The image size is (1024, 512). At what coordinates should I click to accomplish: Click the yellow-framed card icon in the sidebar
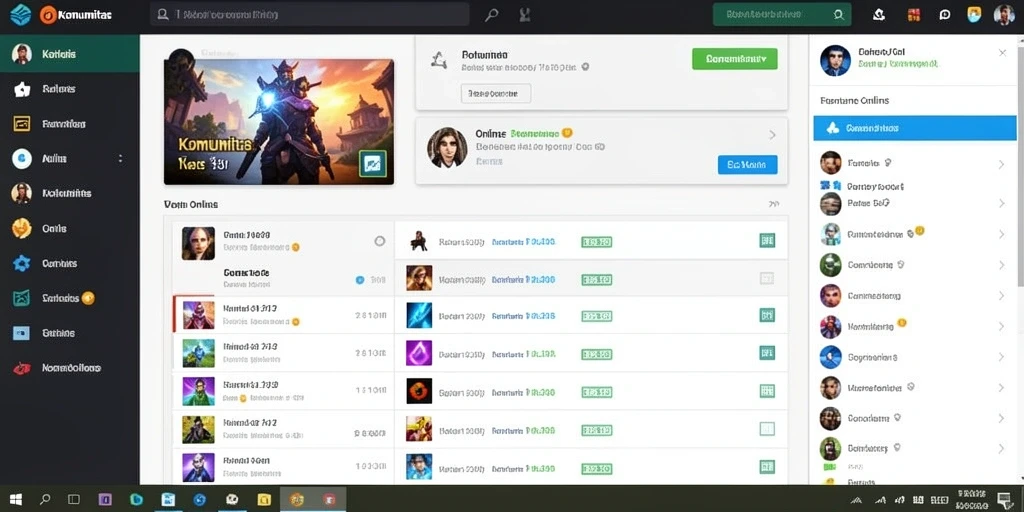coord(22,123)
